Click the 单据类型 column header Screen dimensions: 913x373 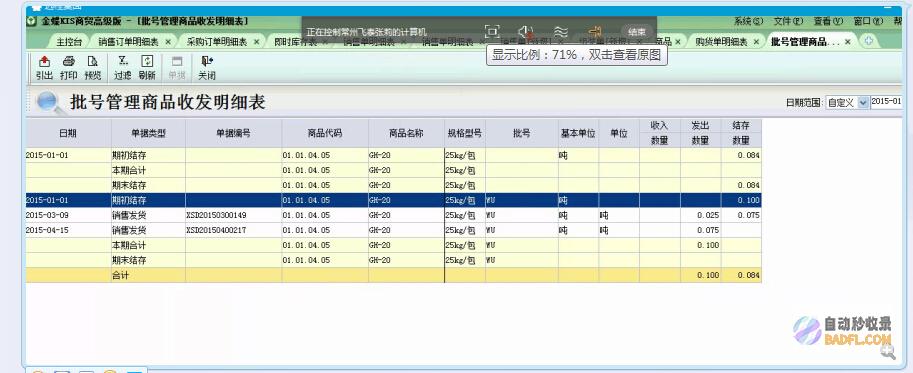point(148,133)
